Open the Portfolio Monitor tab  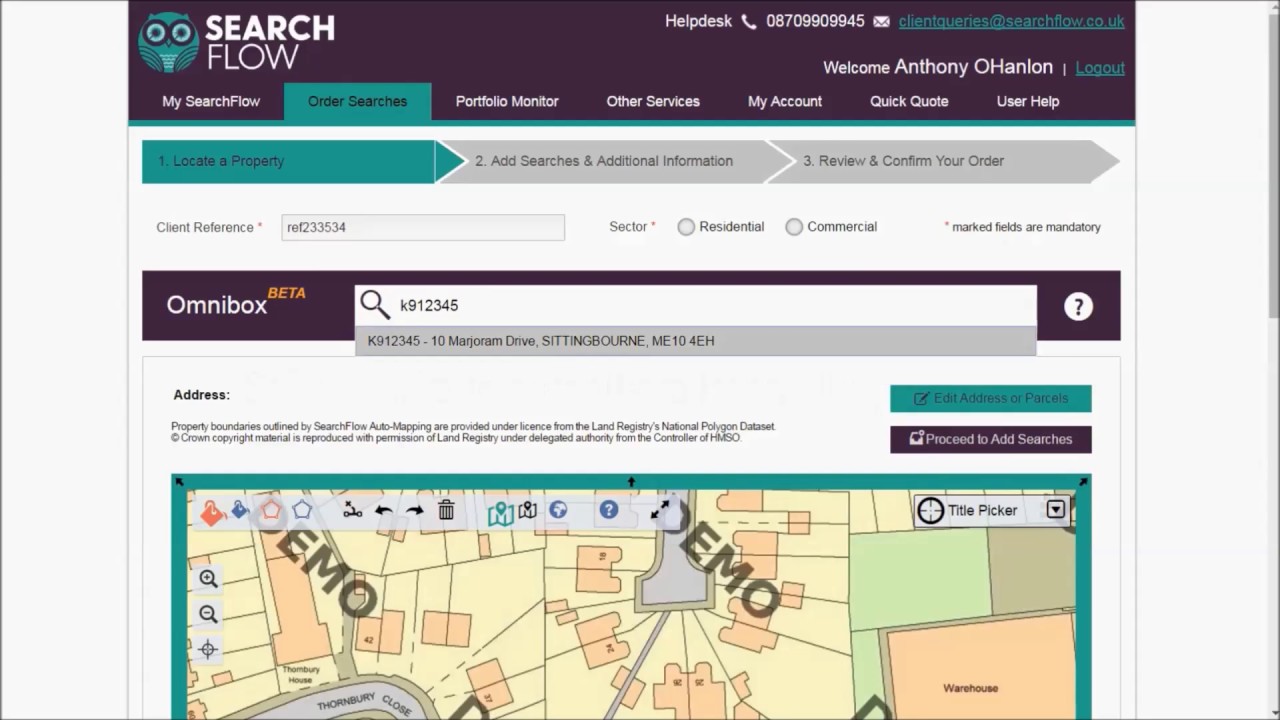click(507, 101)
